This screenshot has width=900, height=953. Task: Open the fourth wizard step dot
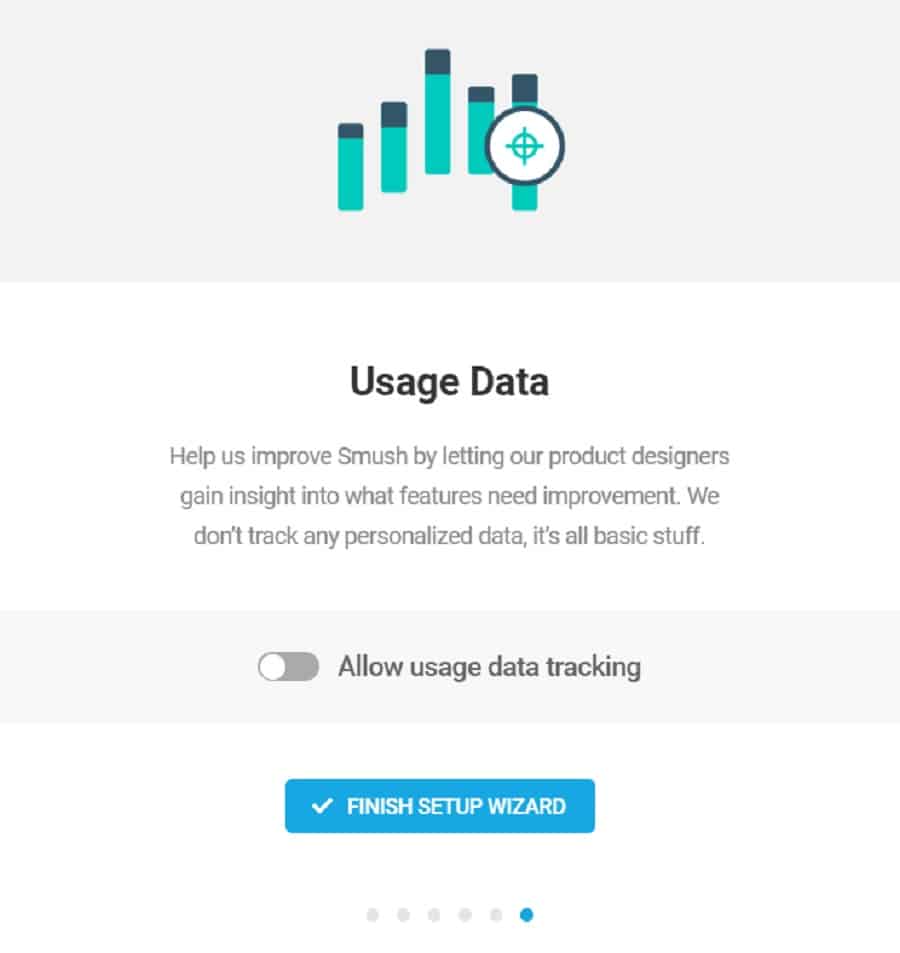(465, 915)
